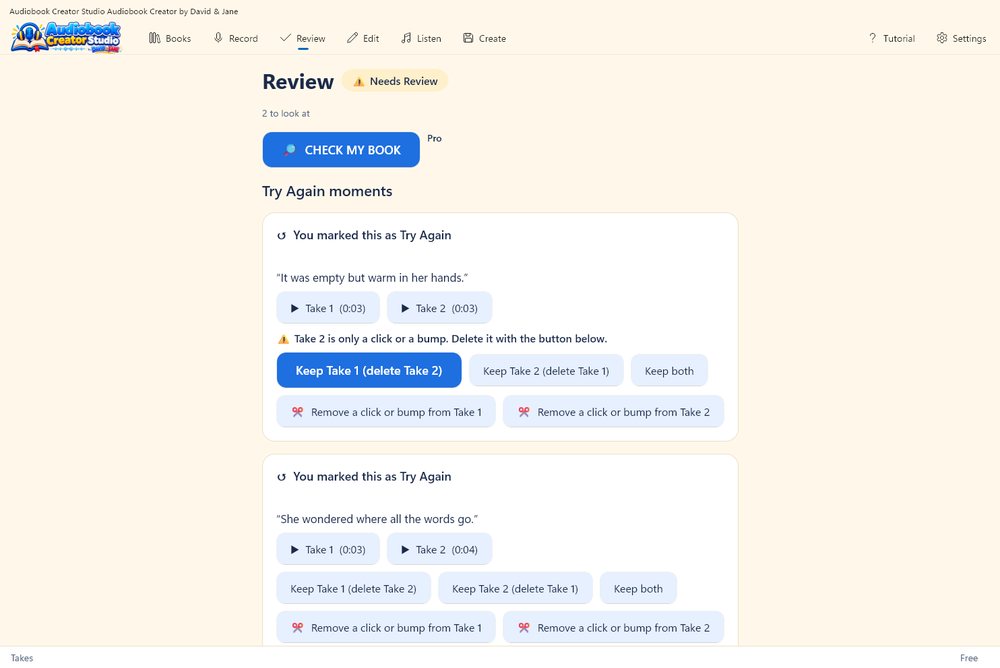
Task: Remove click from Take 1 of "It was empty"
Action: click(x=386, y=412)
